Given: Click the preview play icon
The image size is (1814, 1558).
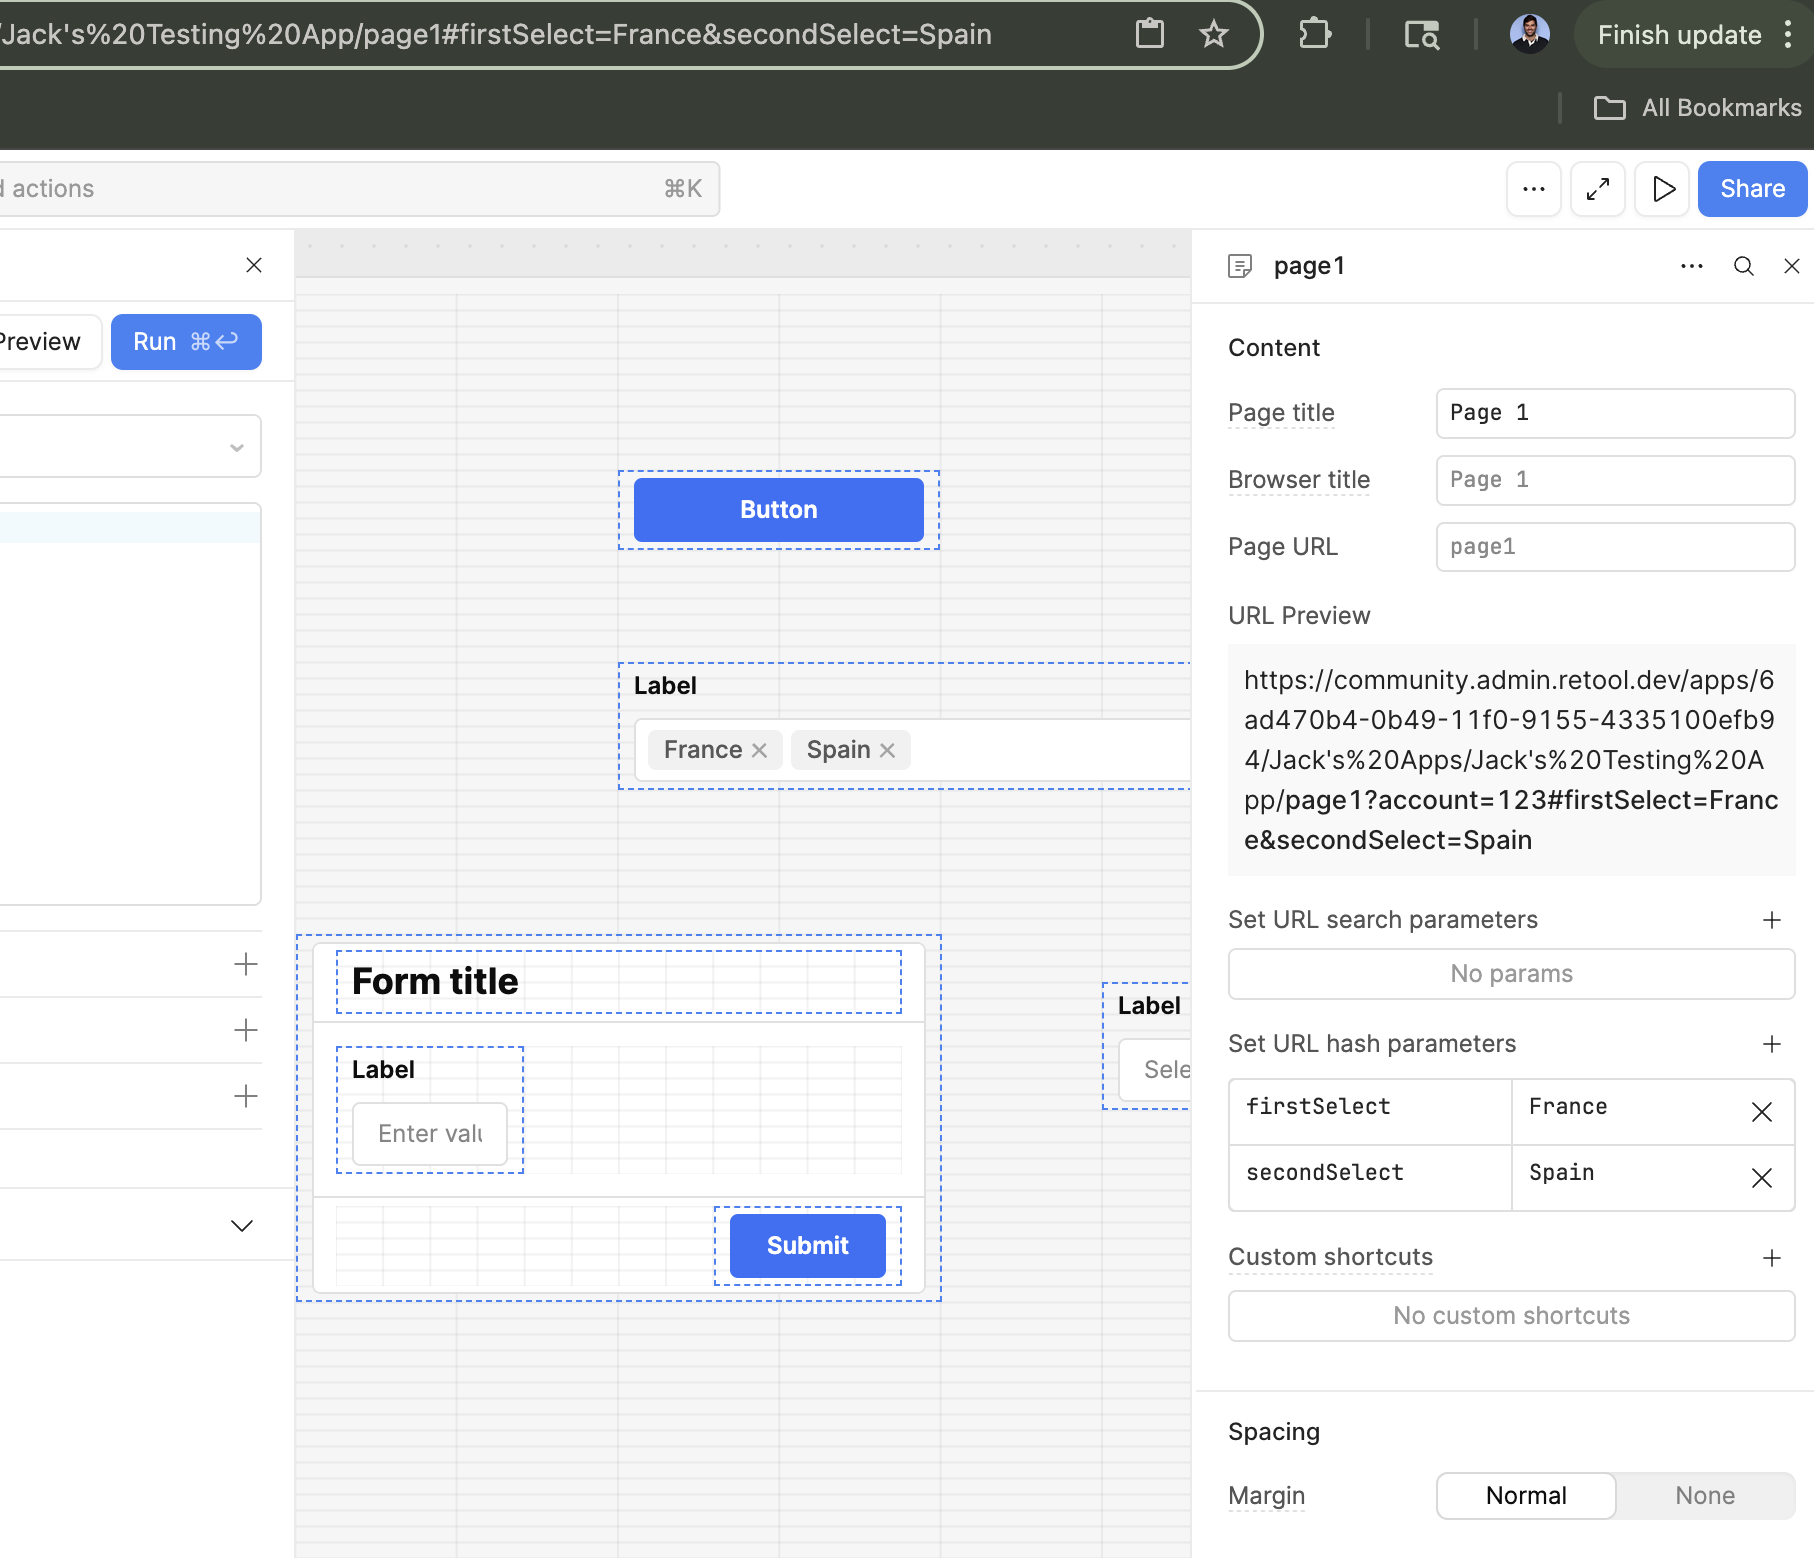Looking at the screenshot, I should (1662, 189).
